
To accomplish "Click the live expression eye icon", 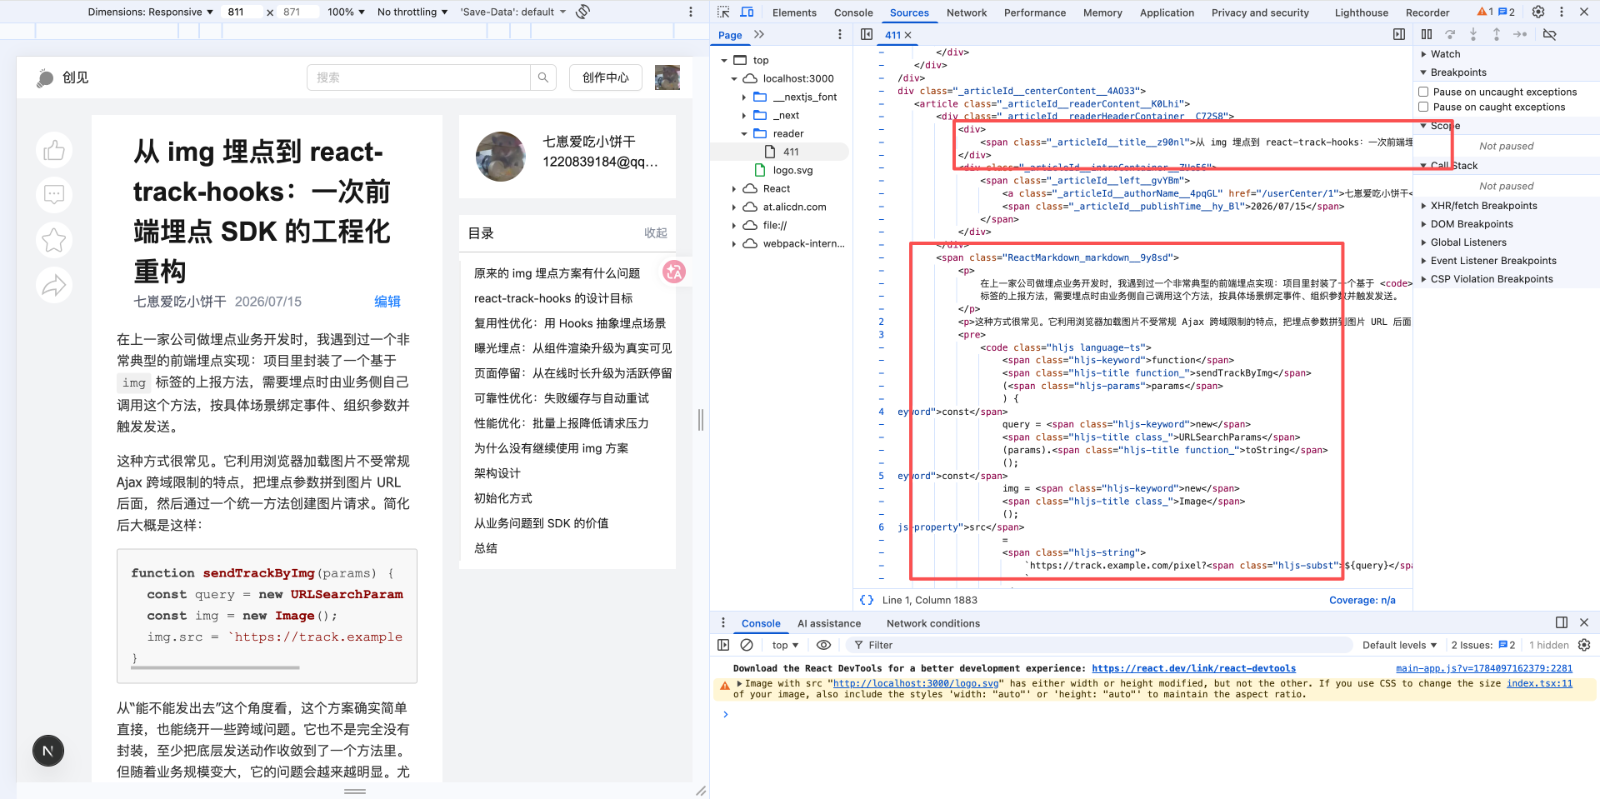I will [823, 645].
